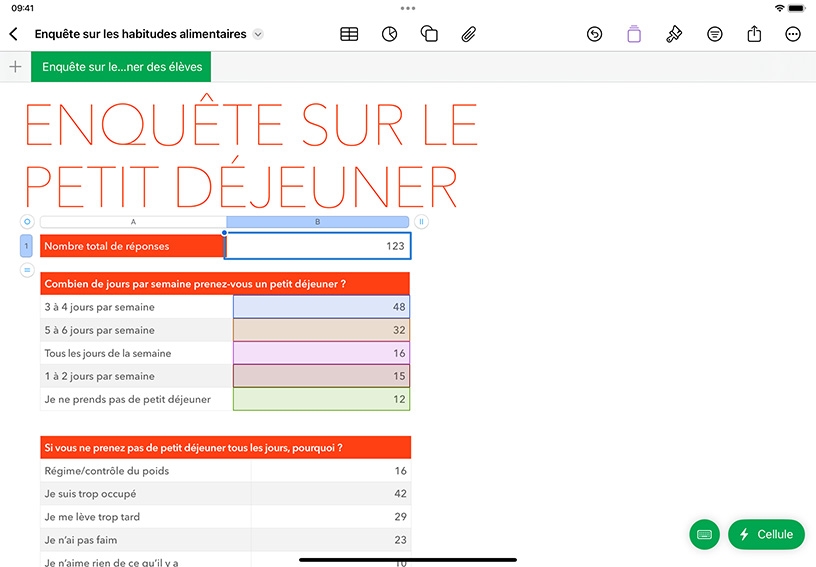816x567 pixels.
Task: Select the 5 à 6 jours par semaine cell
Action: [136, 330]
